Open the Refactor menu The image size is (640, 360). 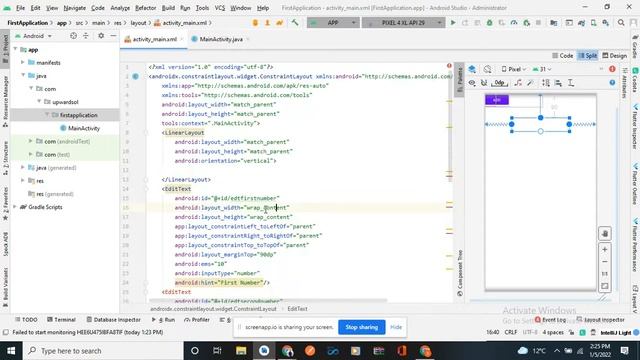pos(145,8)
